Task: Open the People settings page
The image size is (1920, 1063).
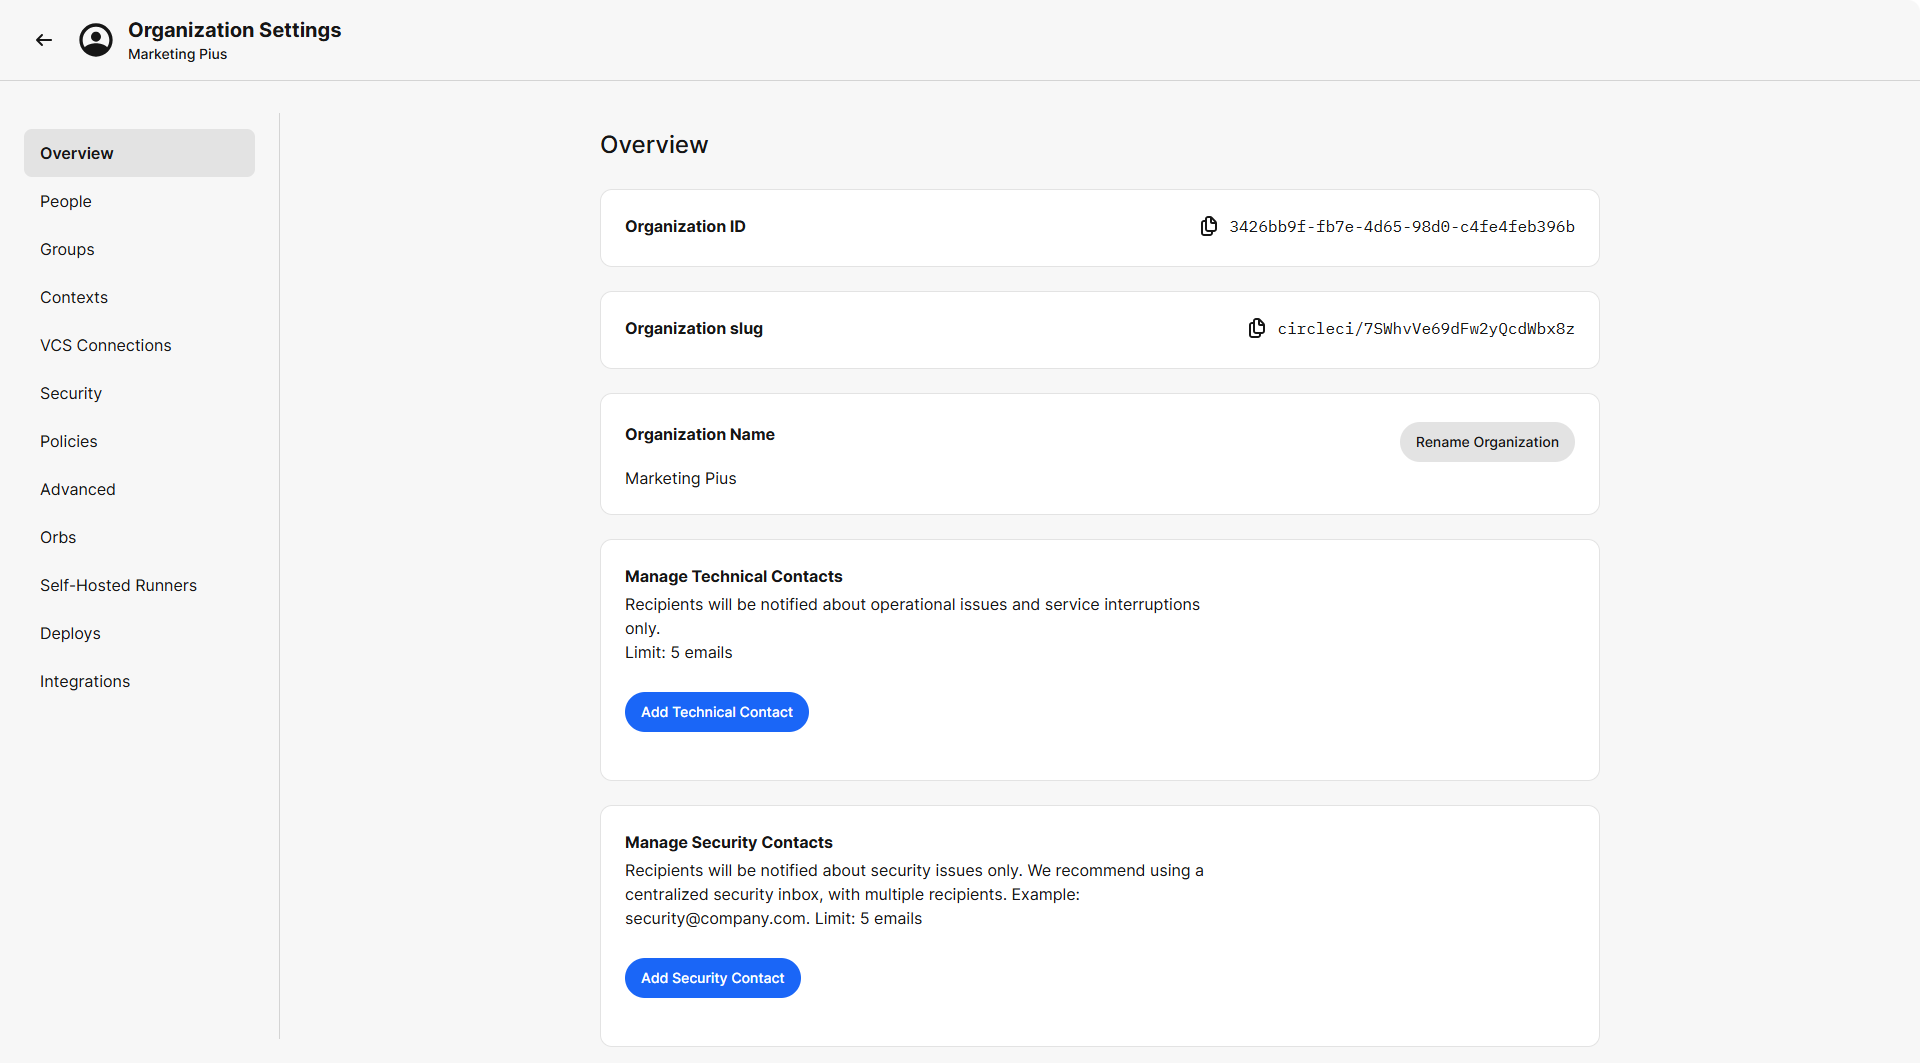Action: pos(66,201)
